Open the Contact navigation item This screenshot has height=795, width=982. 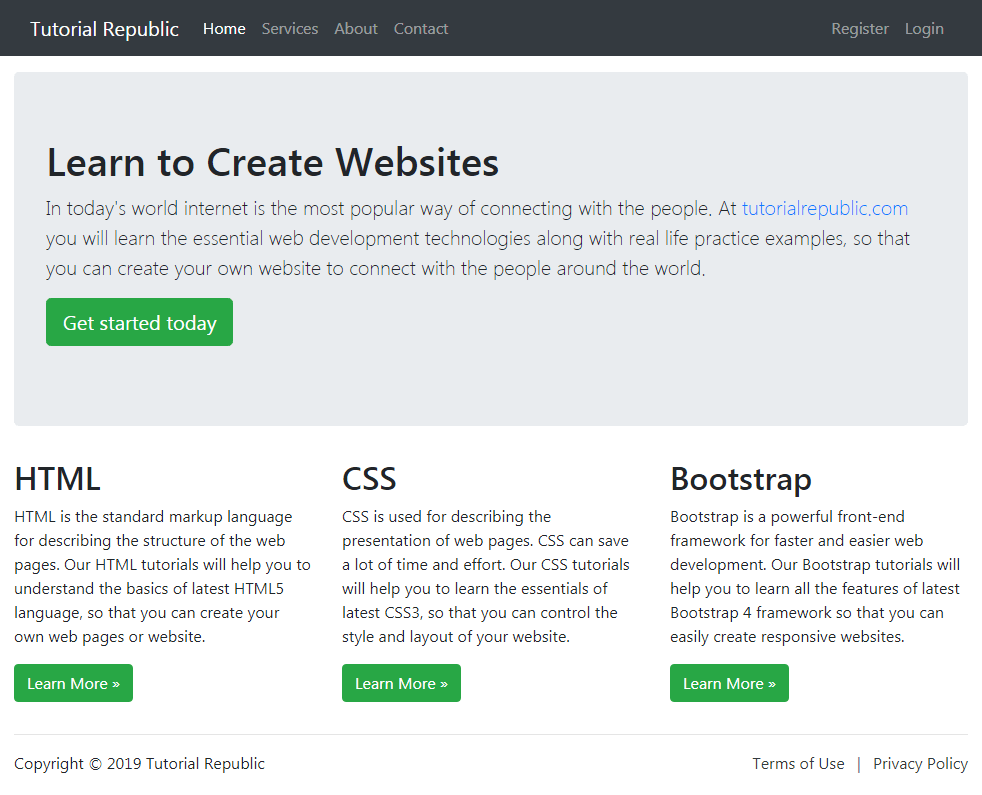420,28
